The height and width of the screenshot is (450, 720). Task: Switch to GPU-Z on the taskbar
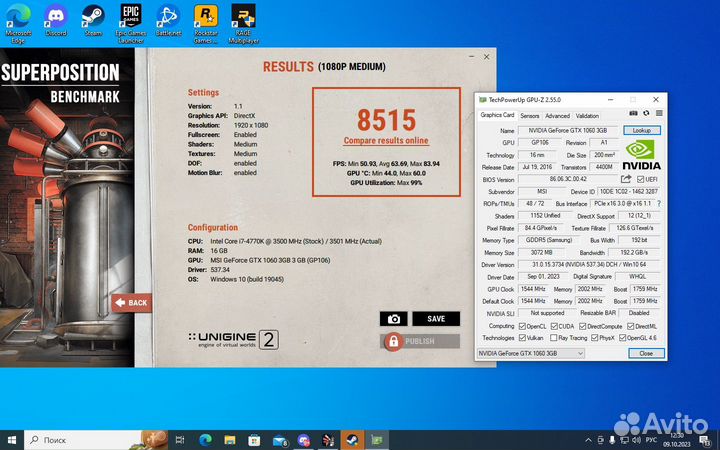coord(377,440)
